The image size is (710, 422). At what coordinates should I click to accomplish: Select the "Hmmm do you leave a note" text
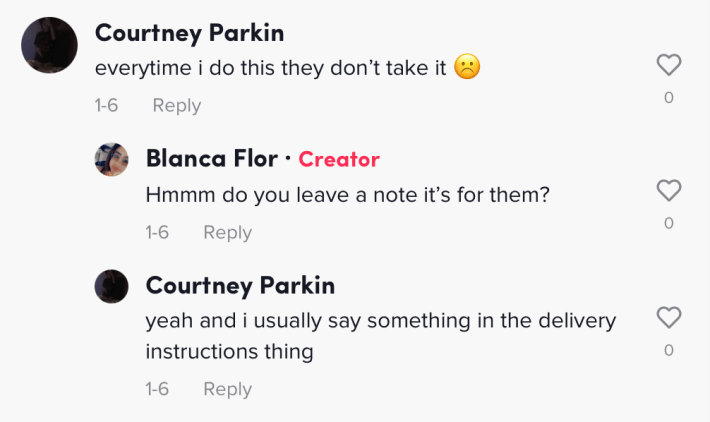click(x=347, y=194)
